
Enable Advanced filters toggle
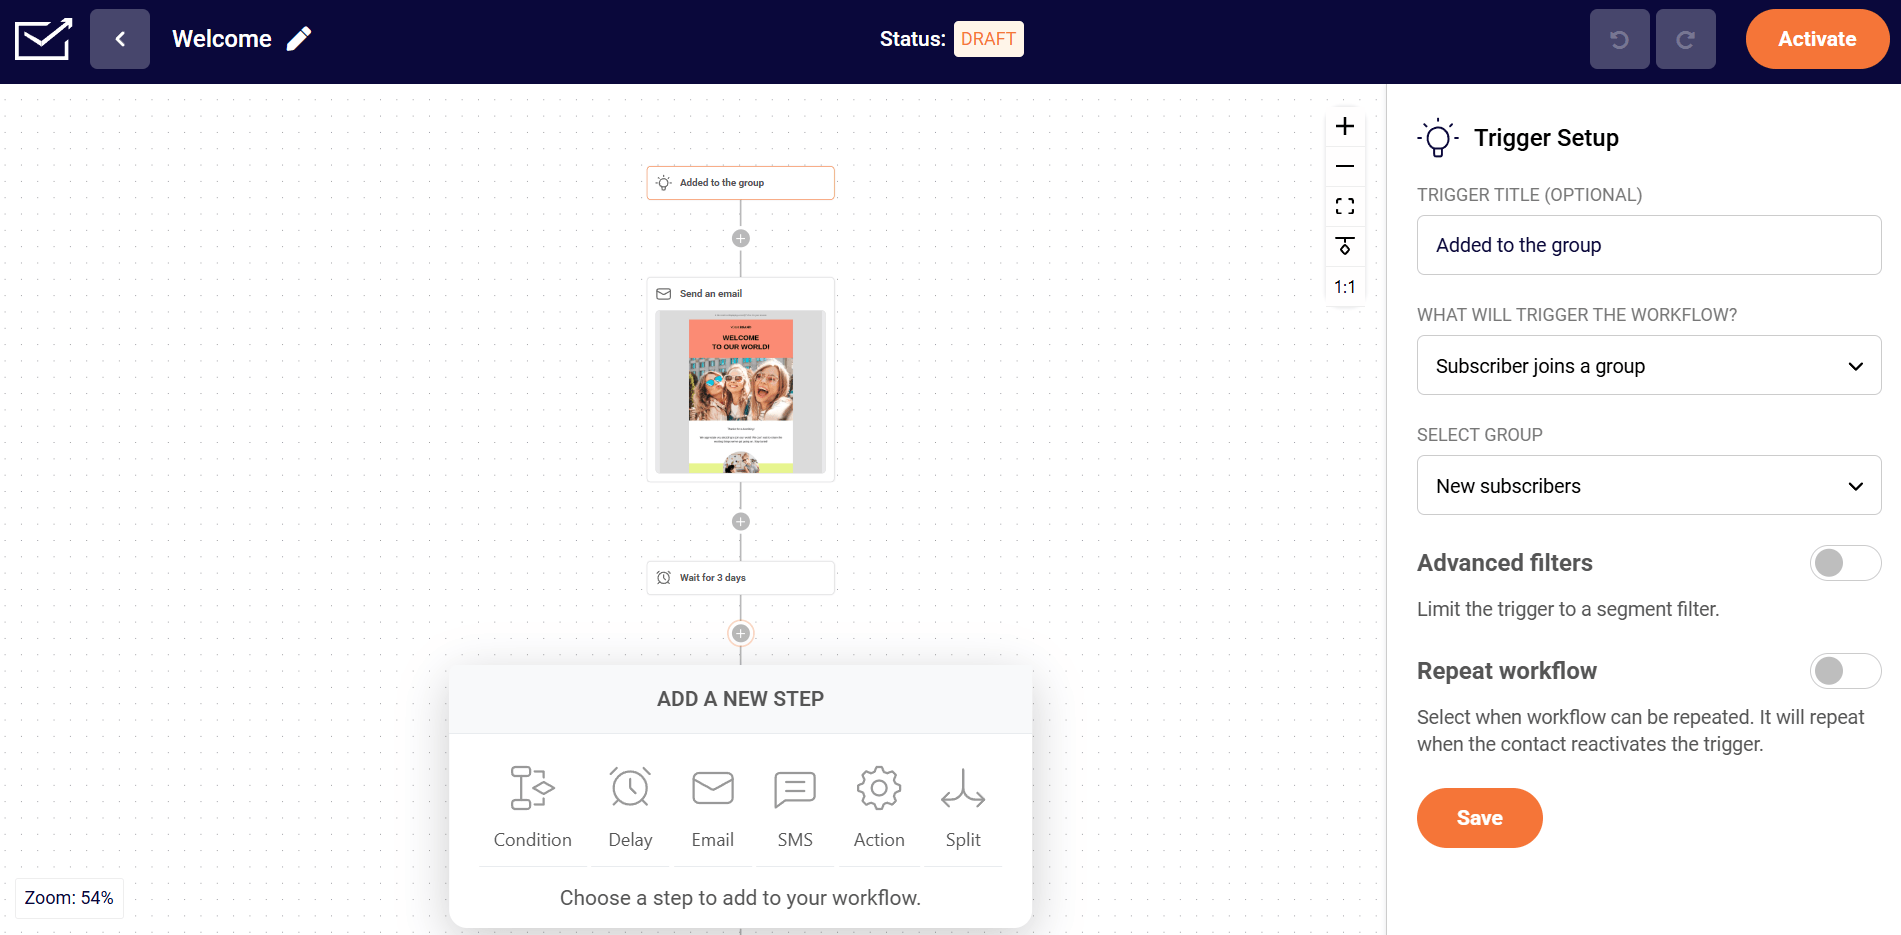[x=1845, y=563]
